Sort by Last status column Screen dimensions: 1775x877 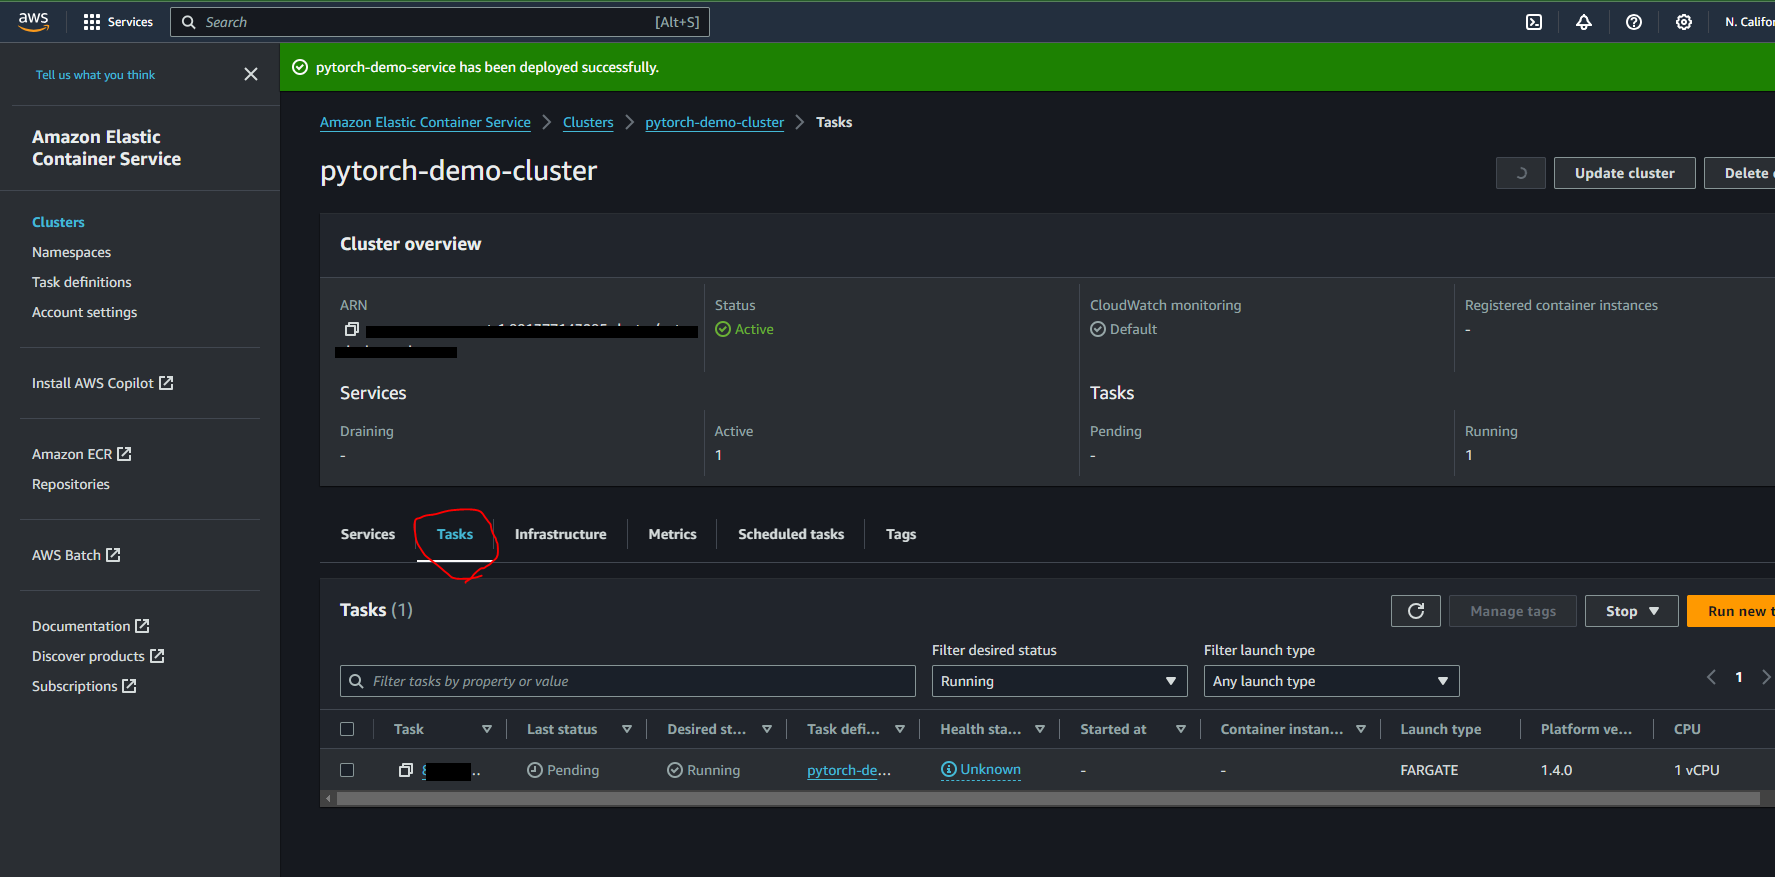click(627, 729)
